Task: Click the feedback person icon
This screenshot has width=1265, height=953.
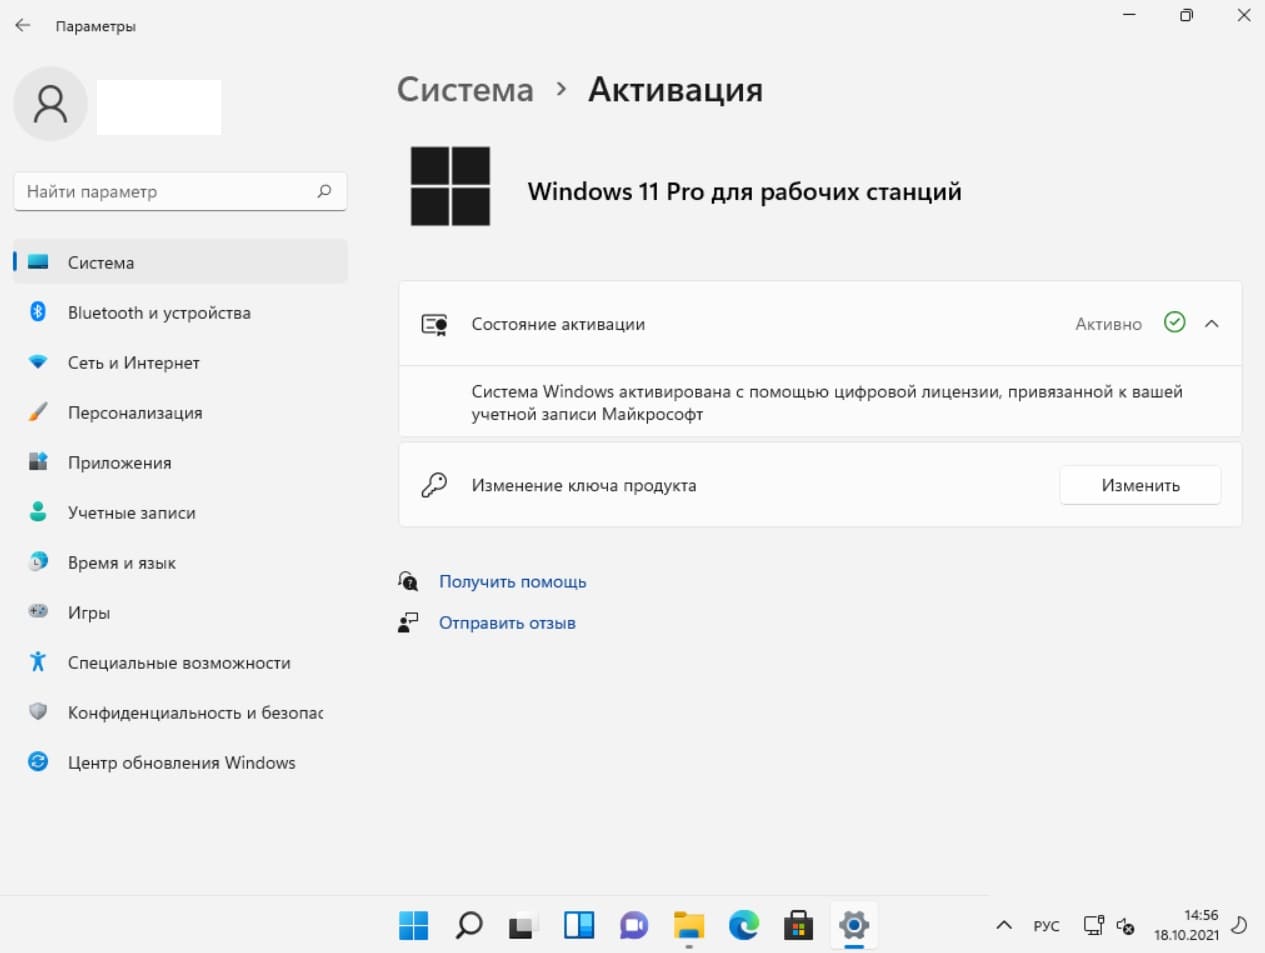Action: (408, 622)
